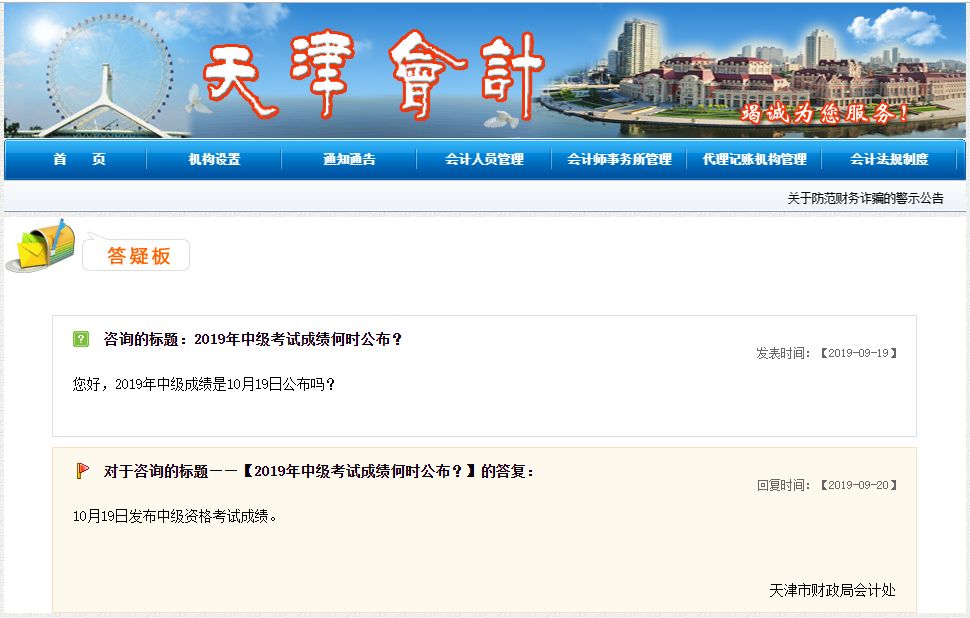Screen dimensions: 970x618
Task: Select 会计师事务所管理 in the navigation
Action: point(622,160)
